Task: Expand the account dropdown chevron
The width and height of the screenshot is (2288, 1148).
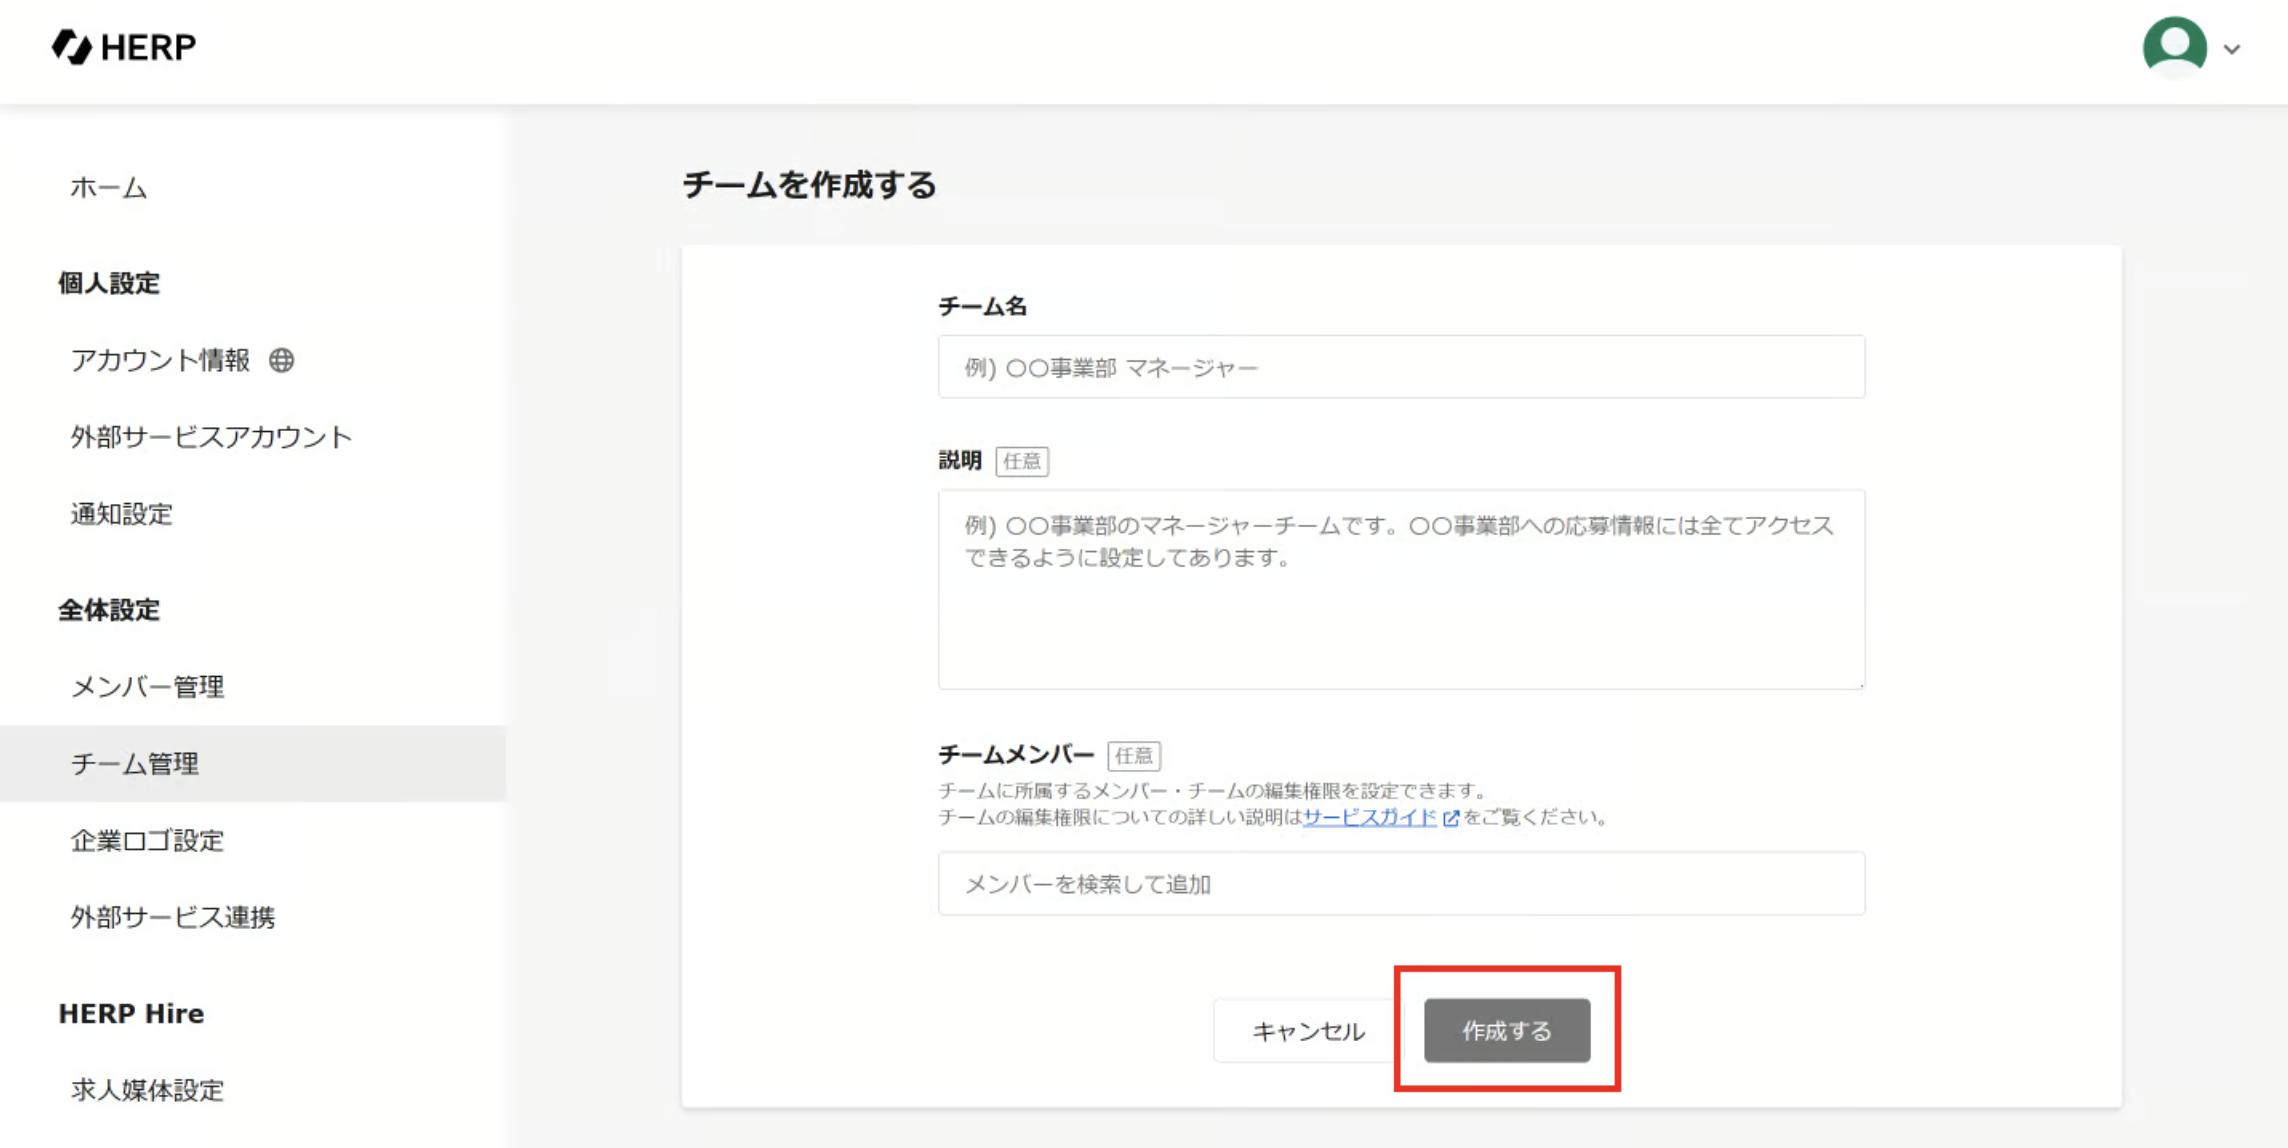Action: click(2232, 49)
